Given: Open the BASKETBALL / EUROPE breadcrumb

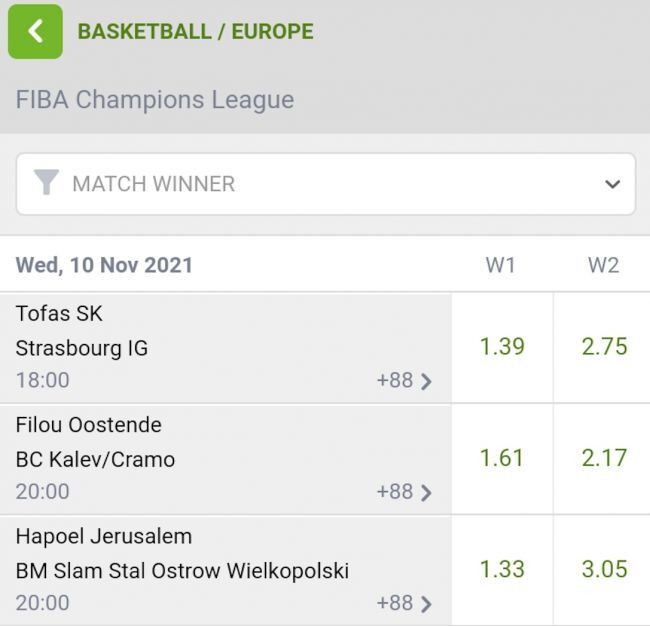Looking at the screenshot, I should (195, 31).
